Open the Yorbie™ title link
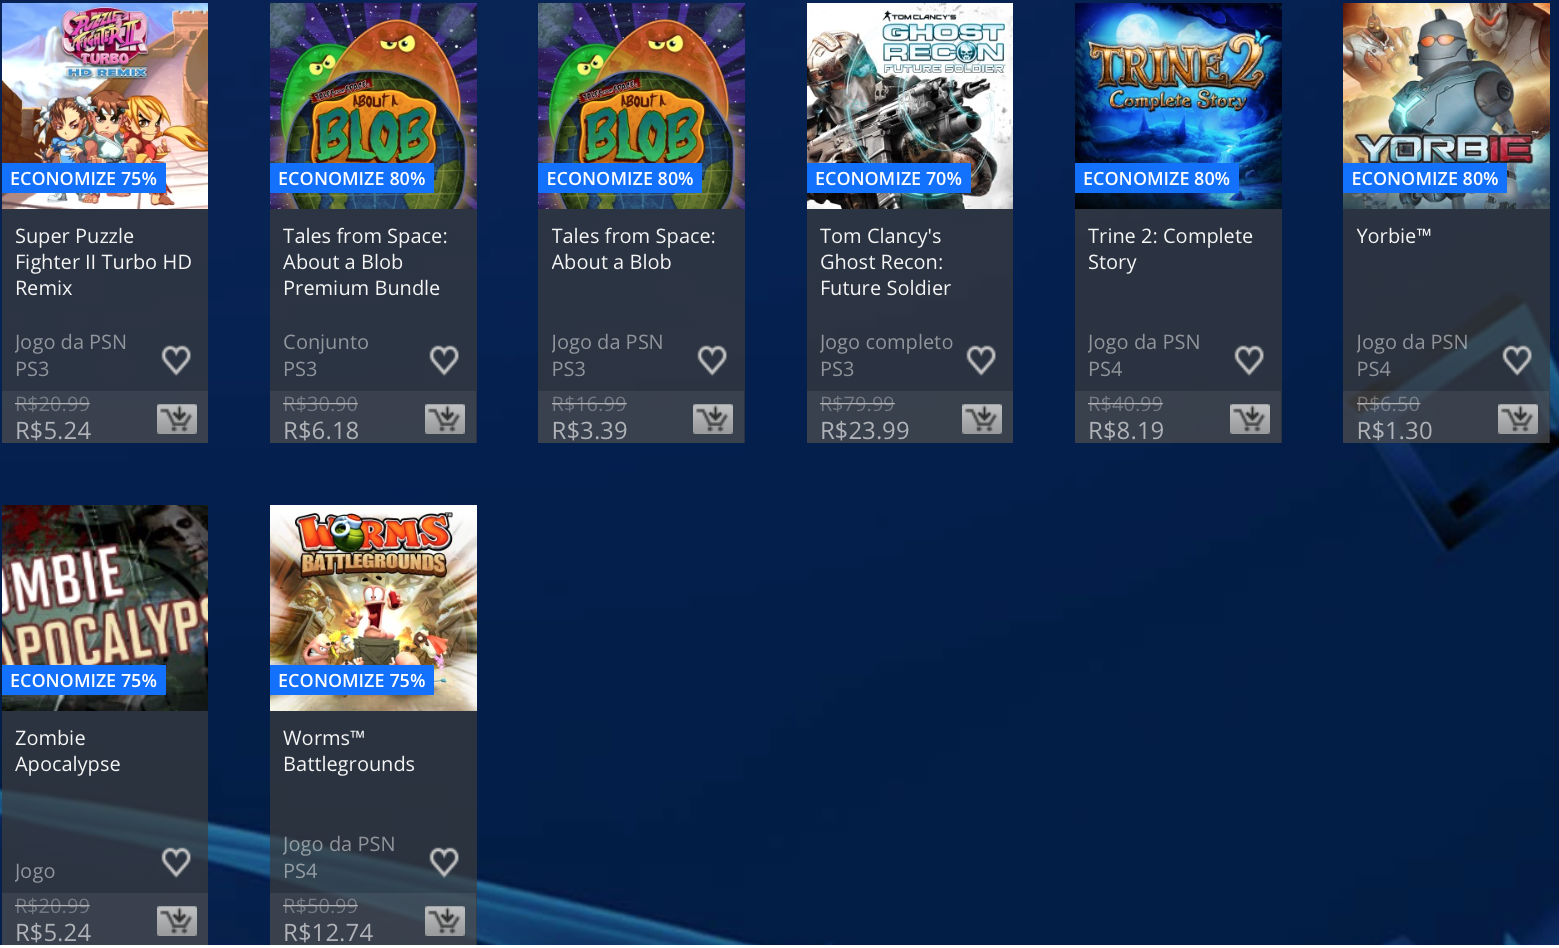The image size is (1559, 948). tap(1394, 236)
